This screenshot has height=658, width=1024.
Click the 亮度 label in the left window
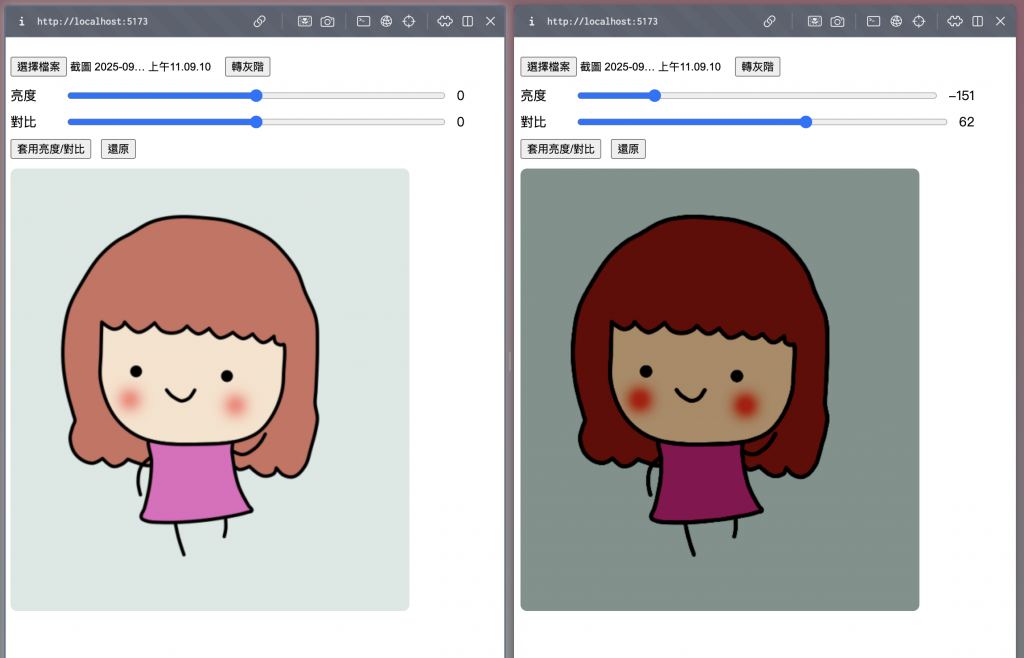pyautogui.click(x=24, y=96)
